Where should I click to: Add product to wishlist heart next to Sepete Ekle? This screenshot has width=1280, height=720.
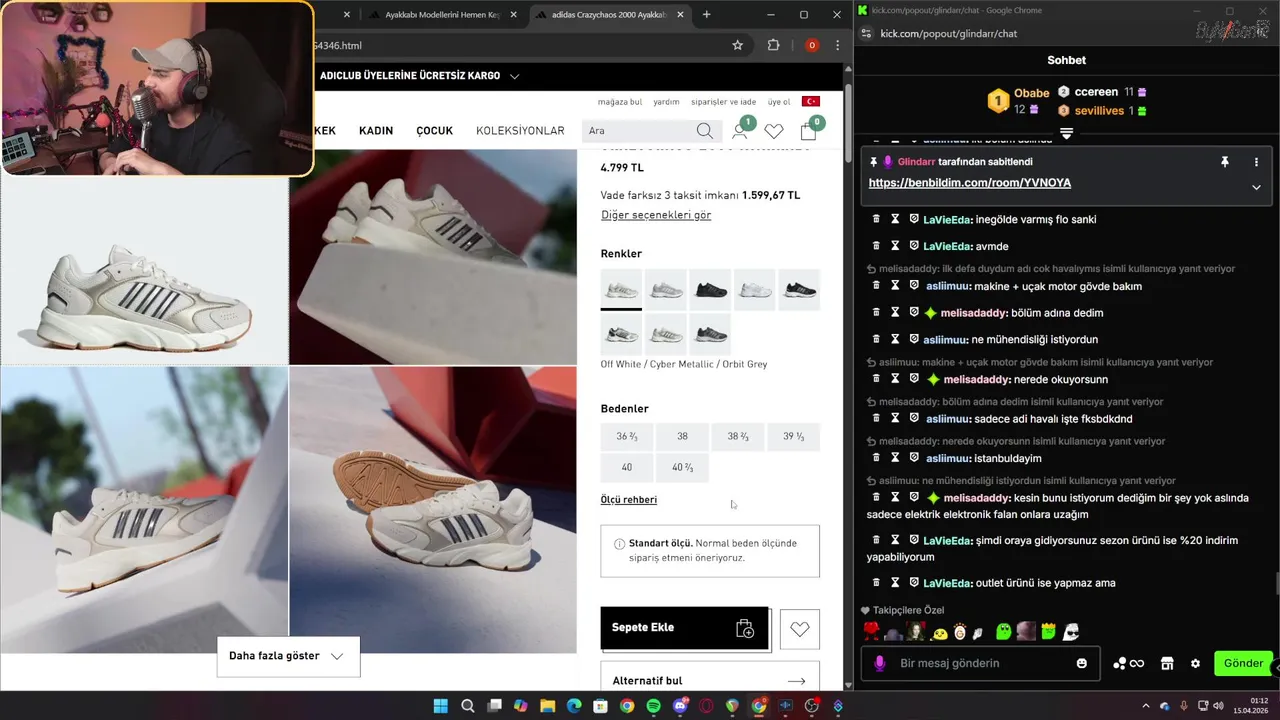point(799,629)
